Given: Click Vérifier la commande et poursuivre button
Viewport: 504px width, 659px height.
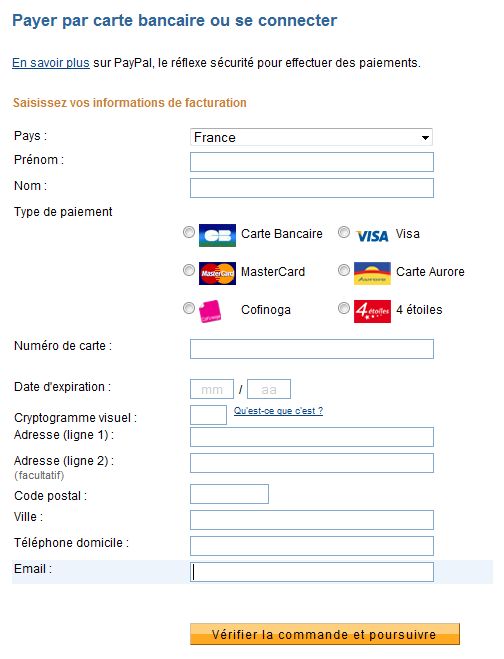Looking at the screenshot, I should [325, 634].
